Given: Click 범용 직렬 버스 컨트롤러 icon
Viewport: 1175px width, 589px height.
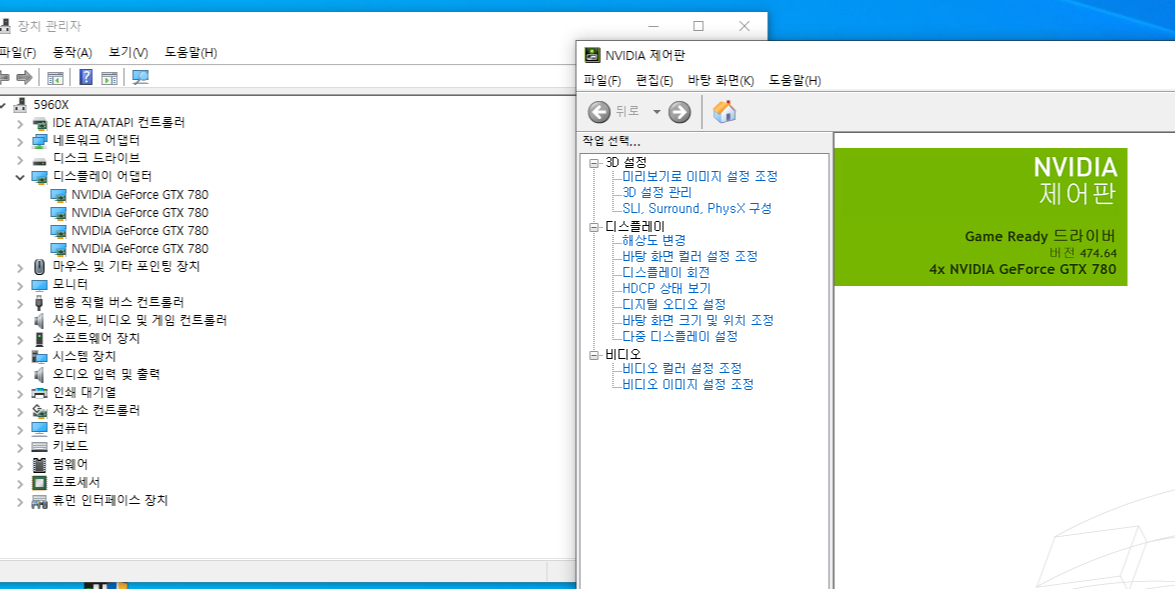Looking at the screenshot, I should (x=40, y=303).
